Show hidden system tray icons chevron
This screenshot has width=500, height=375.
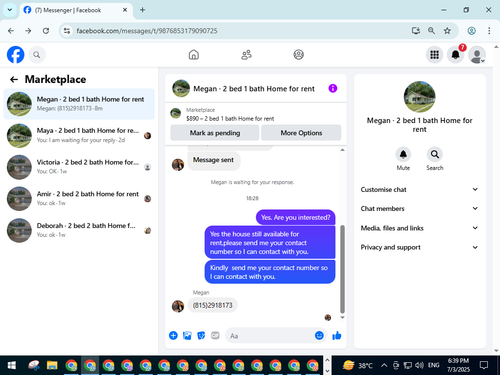(384, 365)
